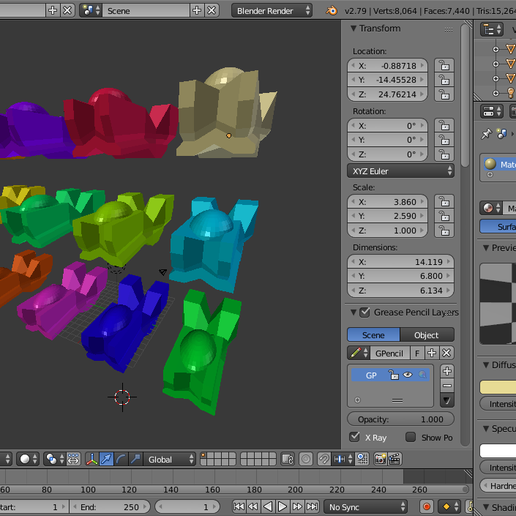Enable the Show Points checkbox

[411, 437]
